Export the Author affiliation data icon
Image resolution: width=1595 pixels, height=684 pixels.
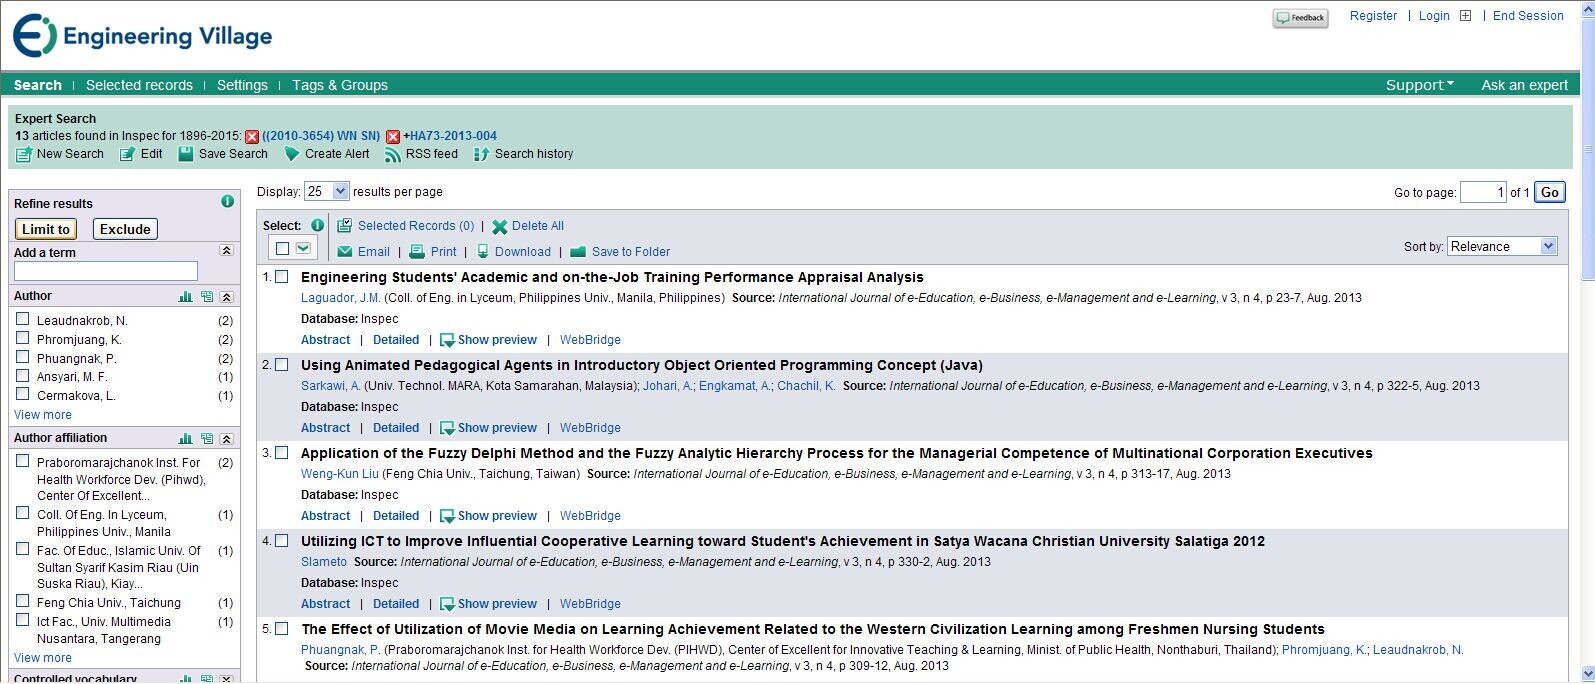point(207,439)
